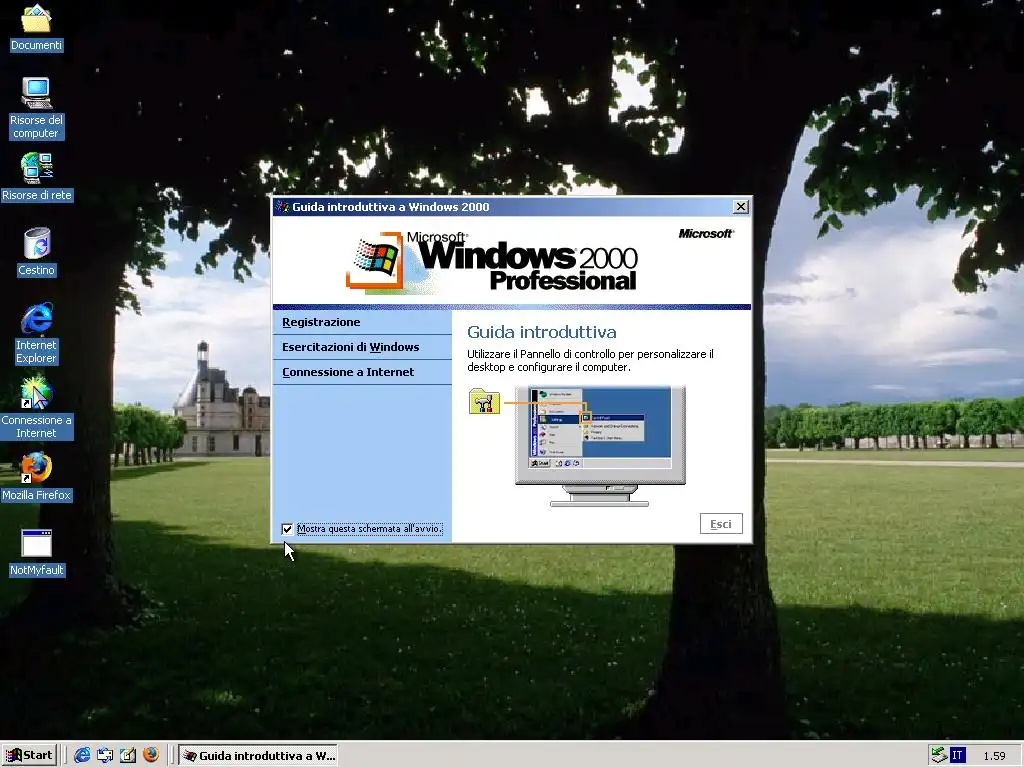The width and height of the screenshot is (1024, 768).
Task: Click the title bar icon of Guida window
Action: click(282, 207)
